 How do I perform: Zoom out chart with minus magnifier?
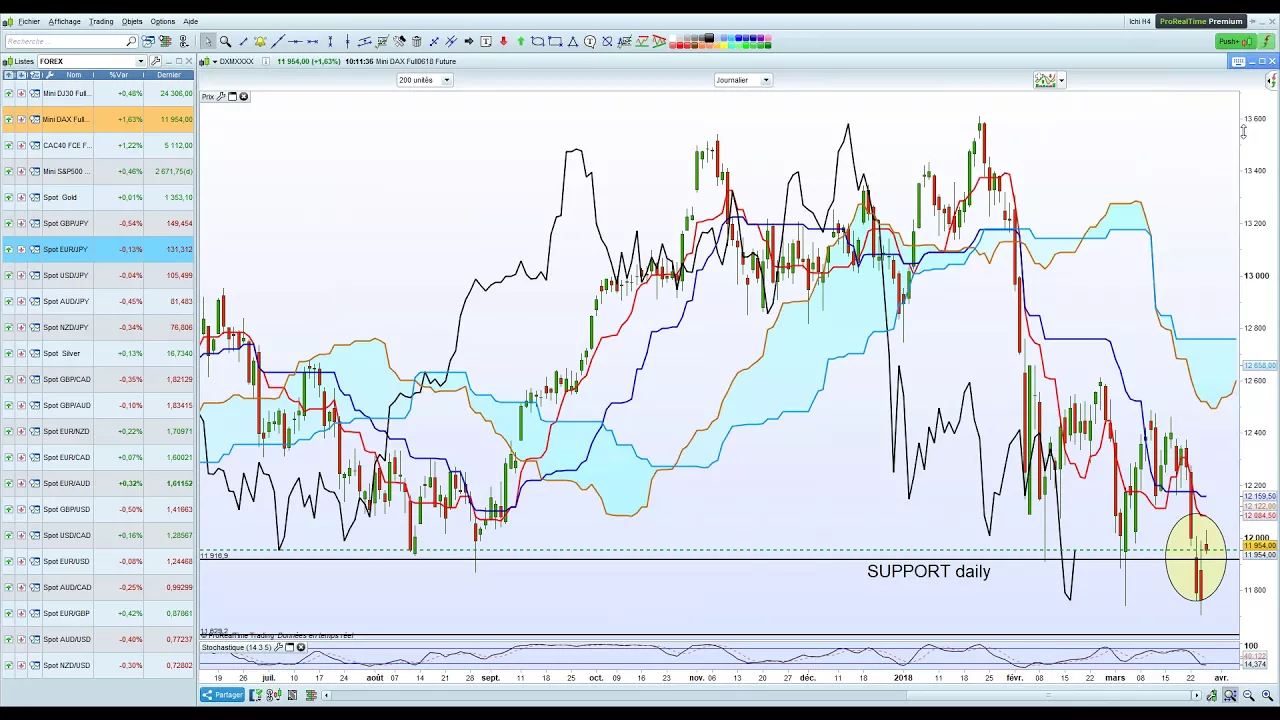pyautogui.click(x=1248, y=695)
